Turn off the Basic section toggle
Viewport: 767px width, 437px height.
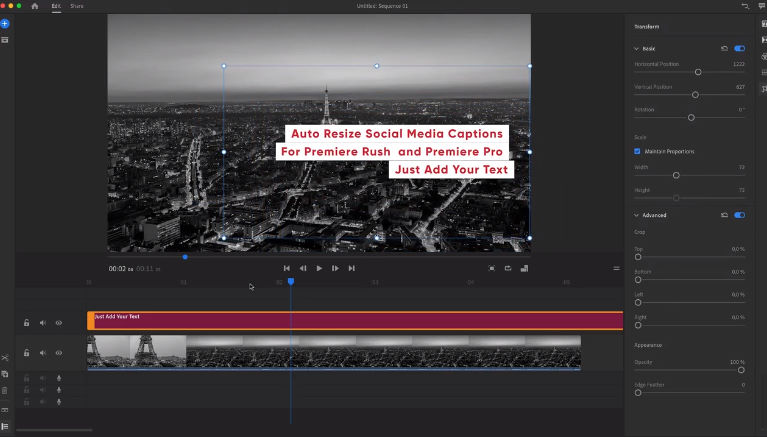point(739,48)
